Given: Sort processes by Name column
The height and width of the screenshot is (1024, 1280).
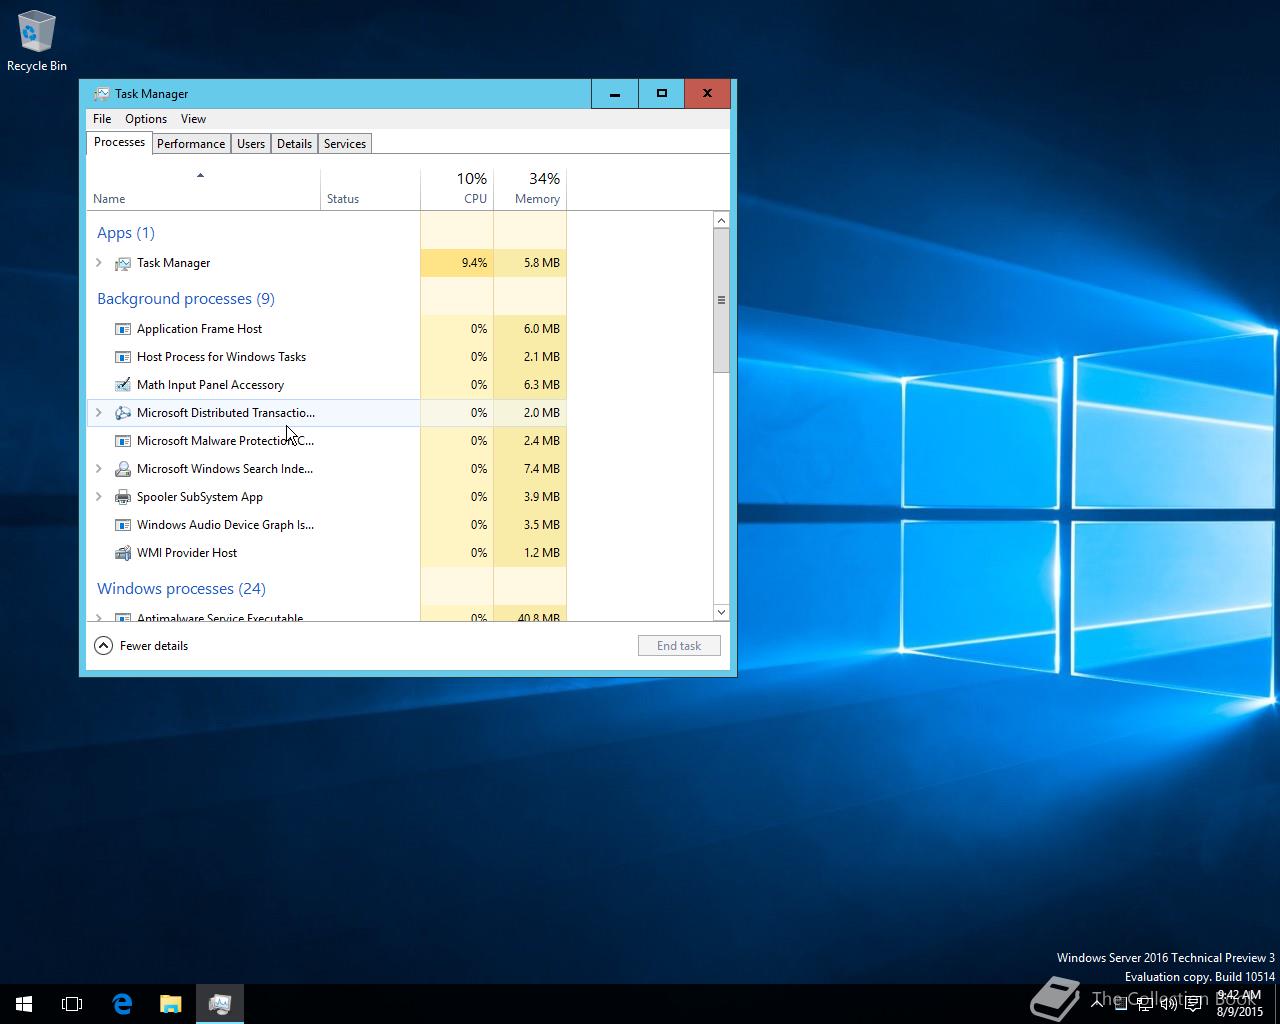Looking at the screenshot, I should point(204,189).
